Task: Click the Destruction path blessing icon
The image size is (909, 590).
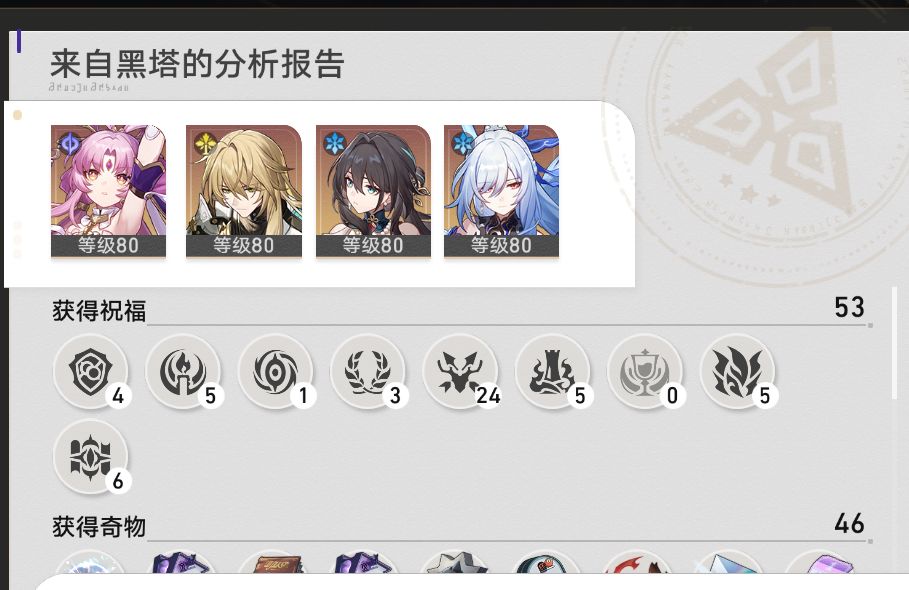Action: pyautogui.click(x=552, y=372)
